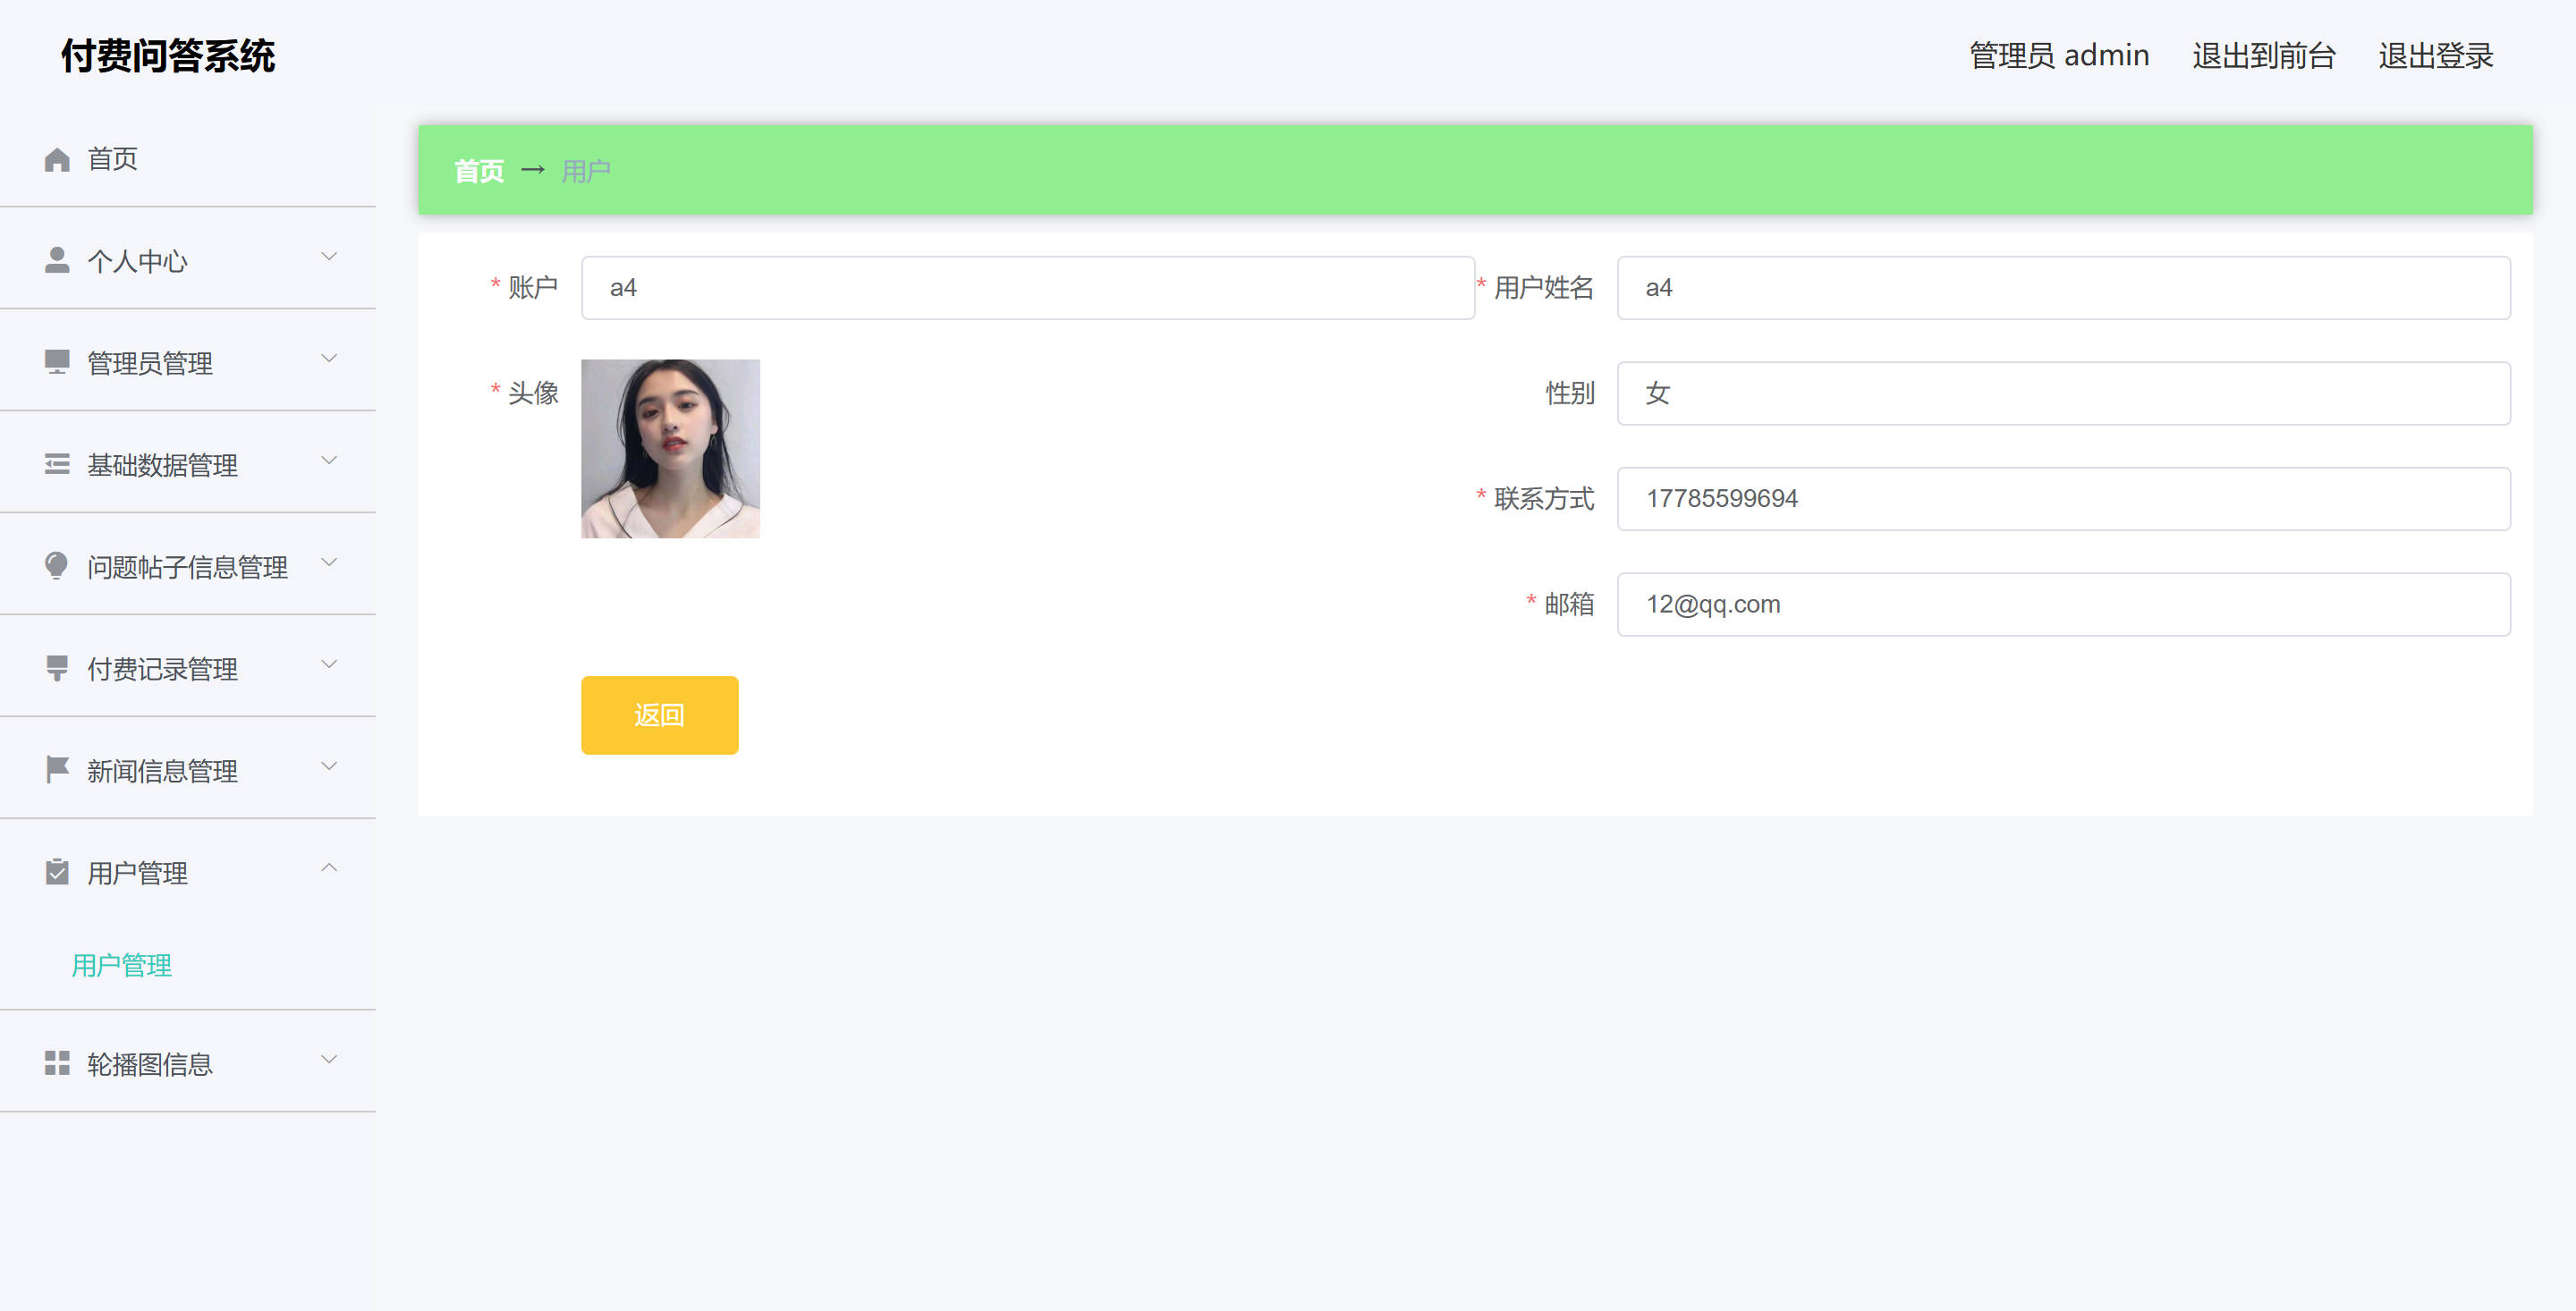Click the flag icon beside 新闻信息管理
Image resolution: width=2576 pixels, height=1311 pixels.
pyautogui.click(x=57, y=770)
